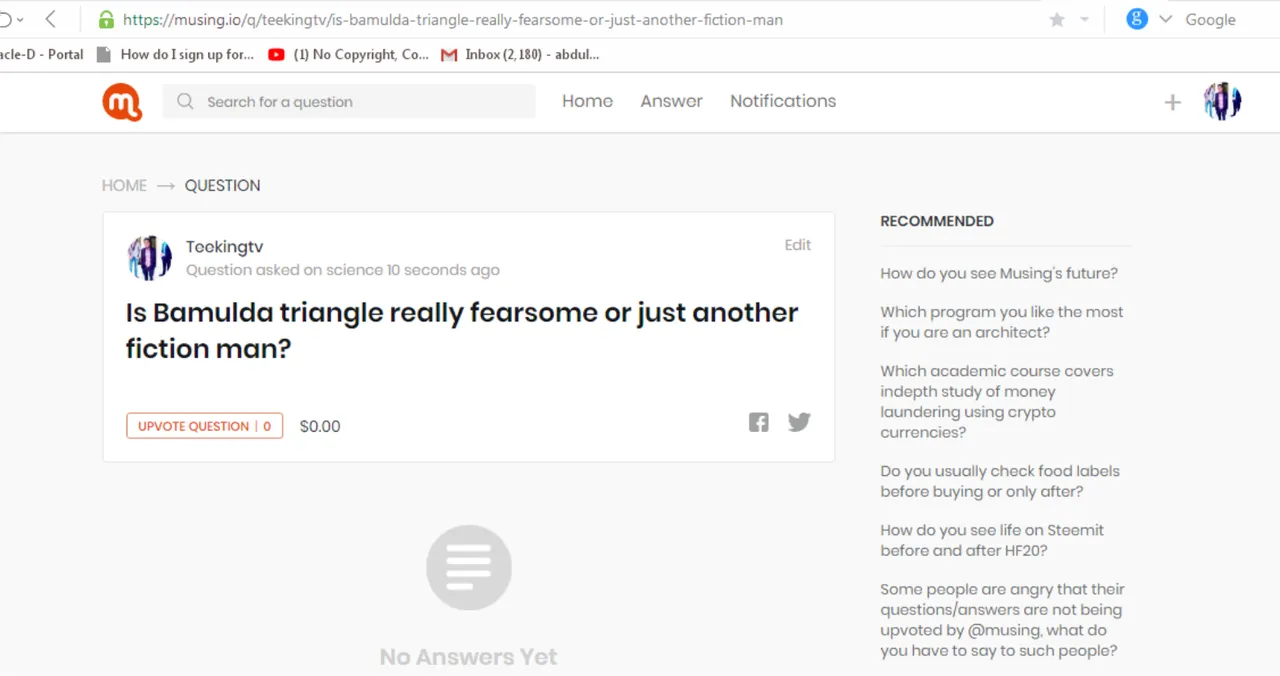Open the Portal bookmark
The height and width of the screenshot is (676, 1280).
[42, 54]
